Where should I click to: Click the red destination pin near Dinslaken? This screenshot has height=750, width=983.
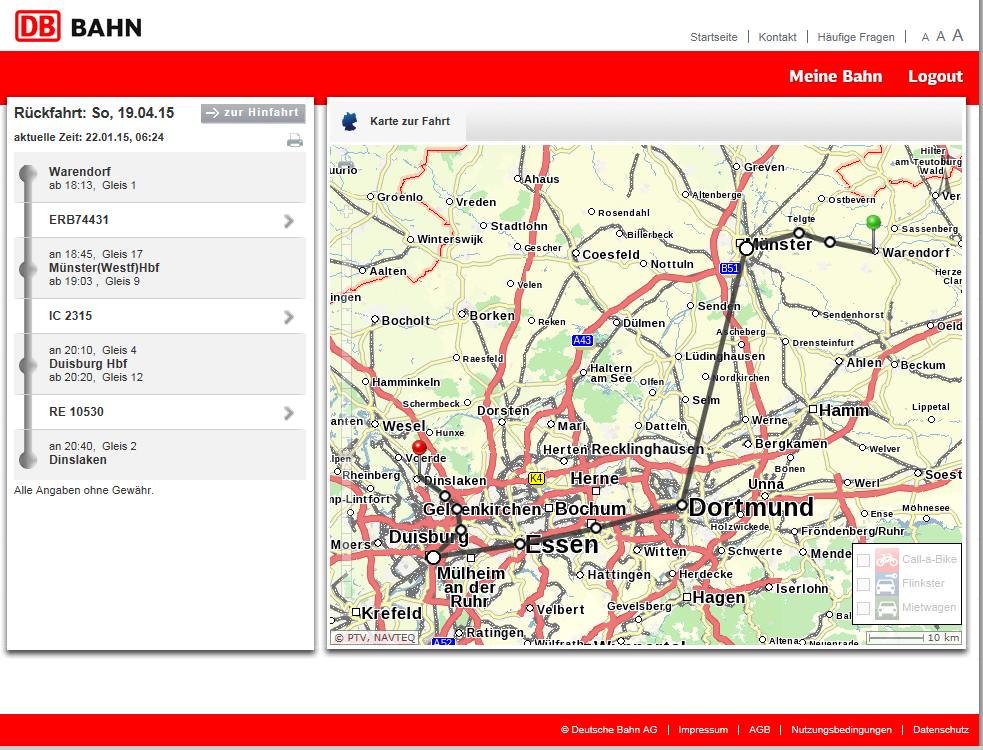[x=419, y=448]
